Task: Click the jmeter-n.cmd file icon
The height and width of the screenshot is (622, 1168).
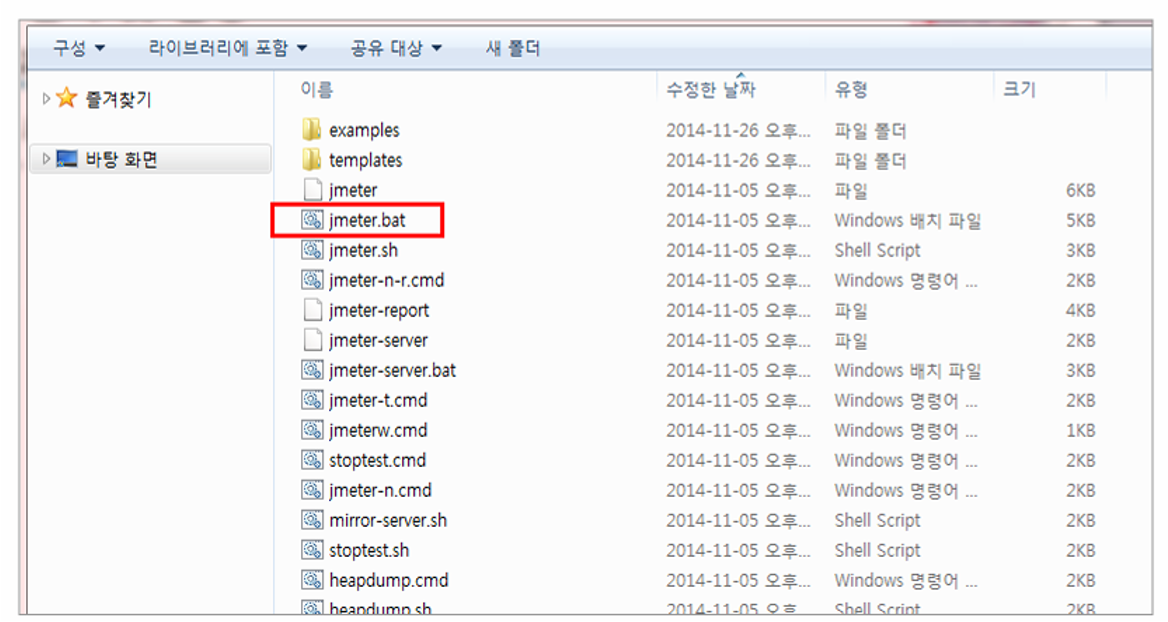Action: pyautogui.click(x=312, y=489)
